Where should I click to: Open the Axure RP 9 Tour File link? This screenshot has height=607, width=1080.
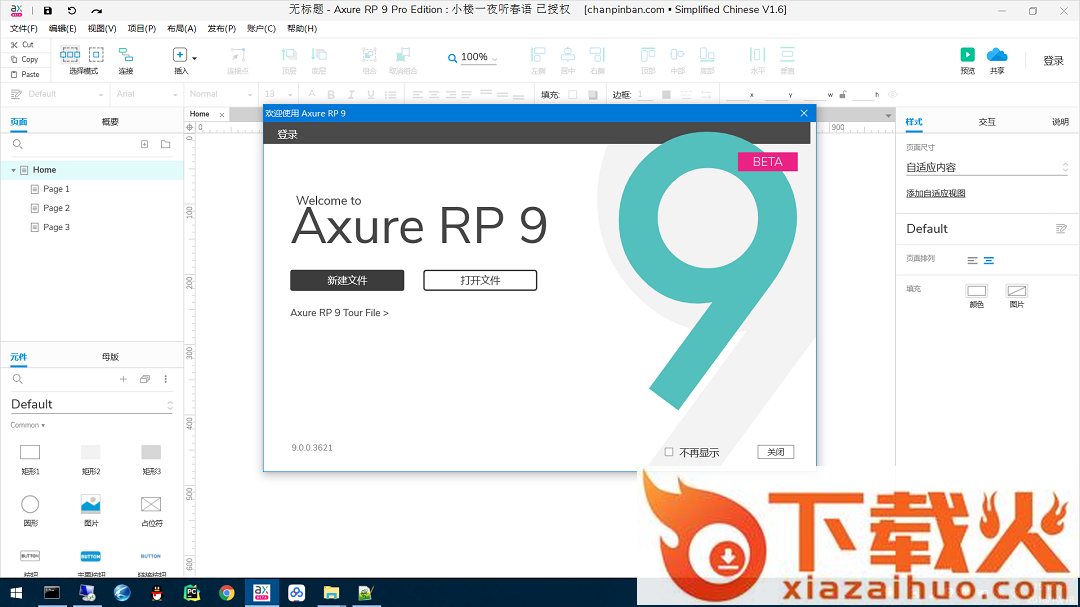coord(340,313)
